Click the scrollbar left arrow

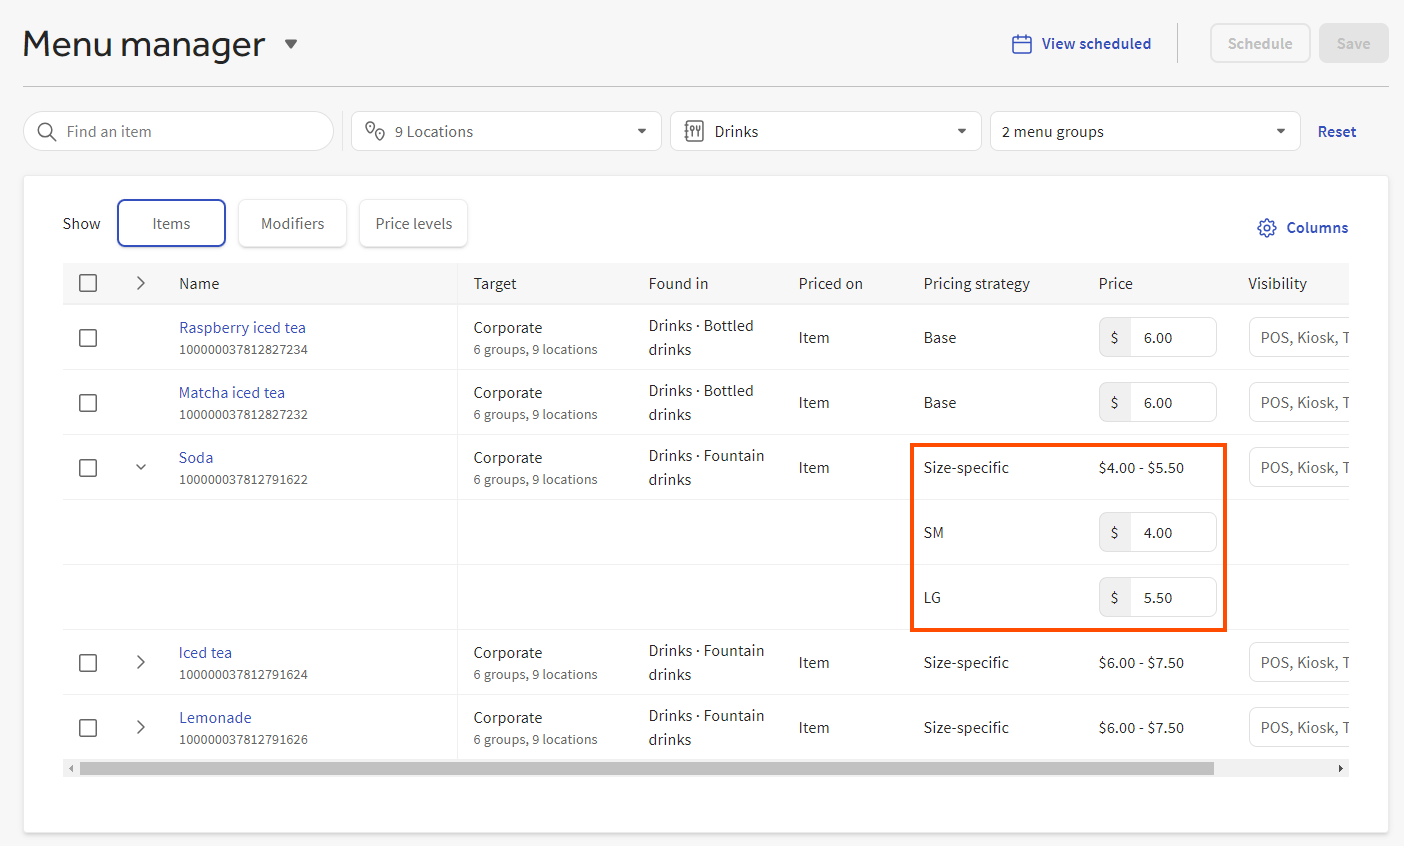tap(71, 768)
